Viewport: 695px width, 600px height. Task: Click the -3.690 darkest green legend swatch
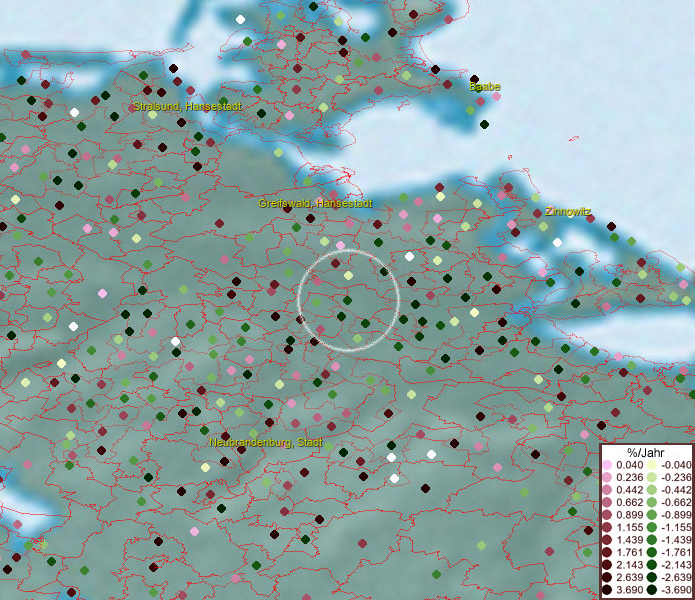click(652, 590)
